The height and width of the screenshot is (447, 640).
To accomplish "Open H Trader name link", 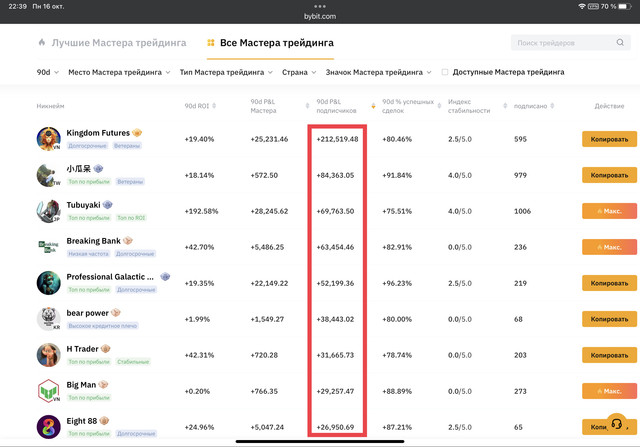I will coord(82,349).
